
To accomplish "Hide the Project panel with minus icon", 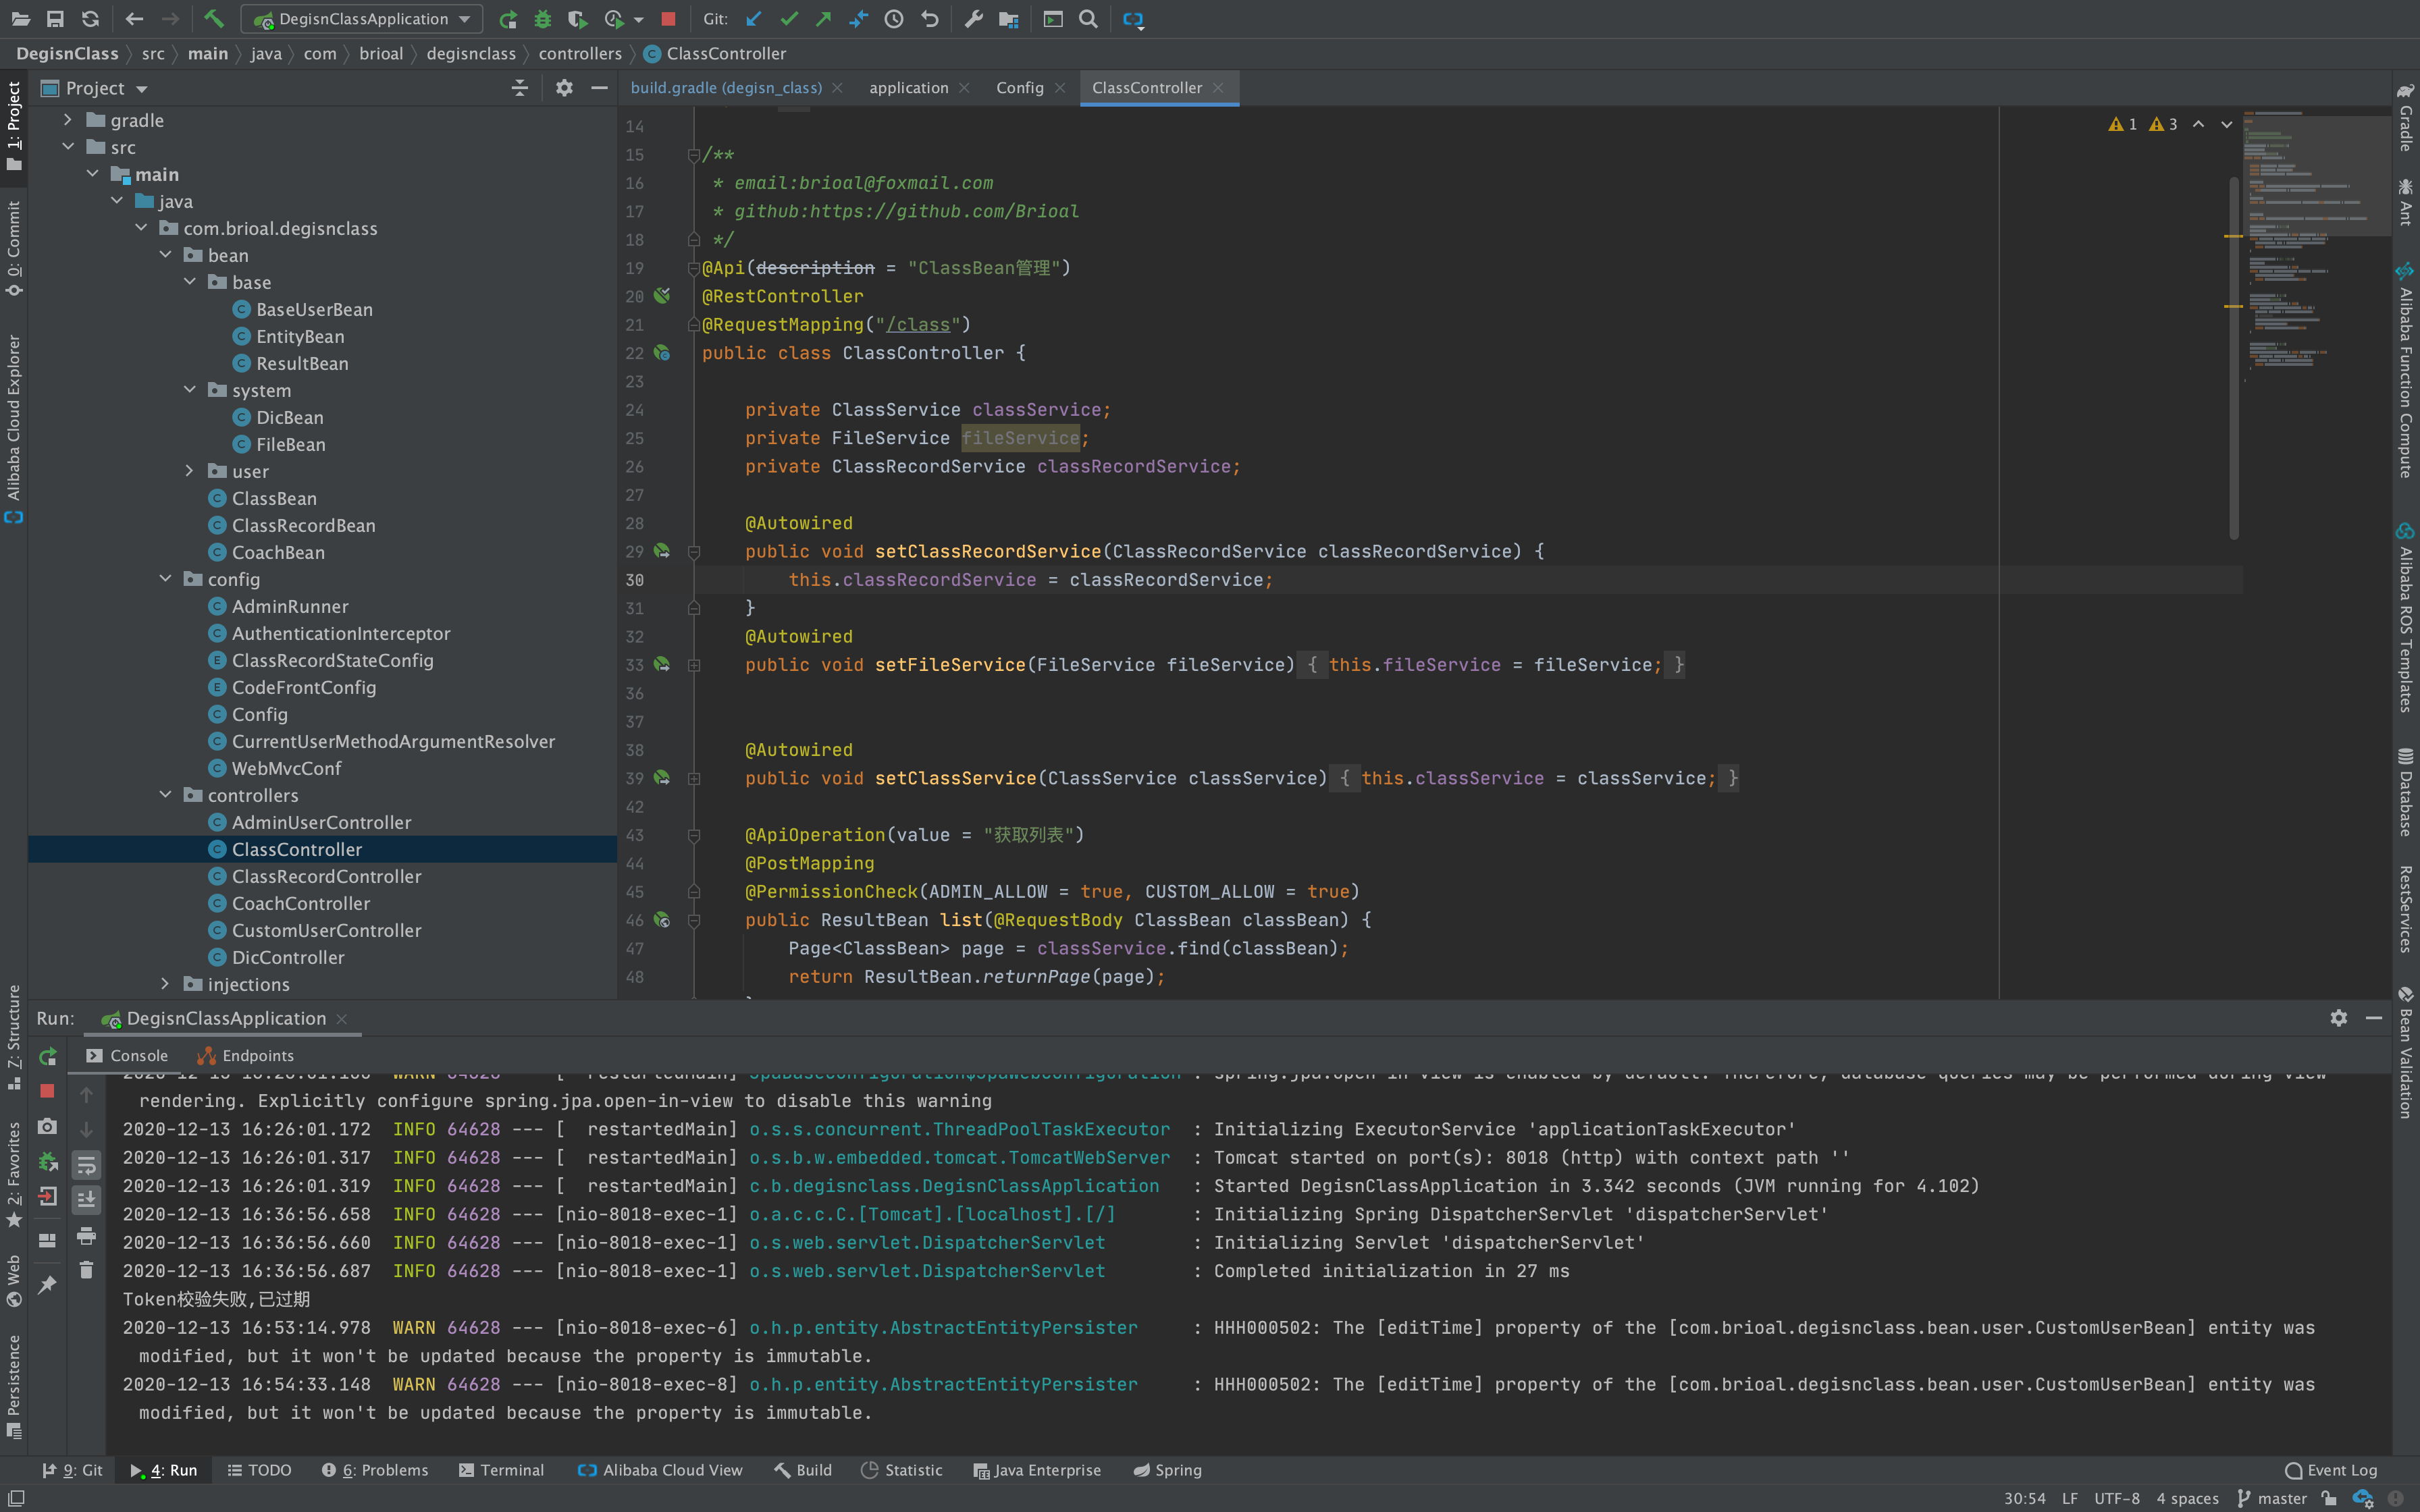I will 599,88.
